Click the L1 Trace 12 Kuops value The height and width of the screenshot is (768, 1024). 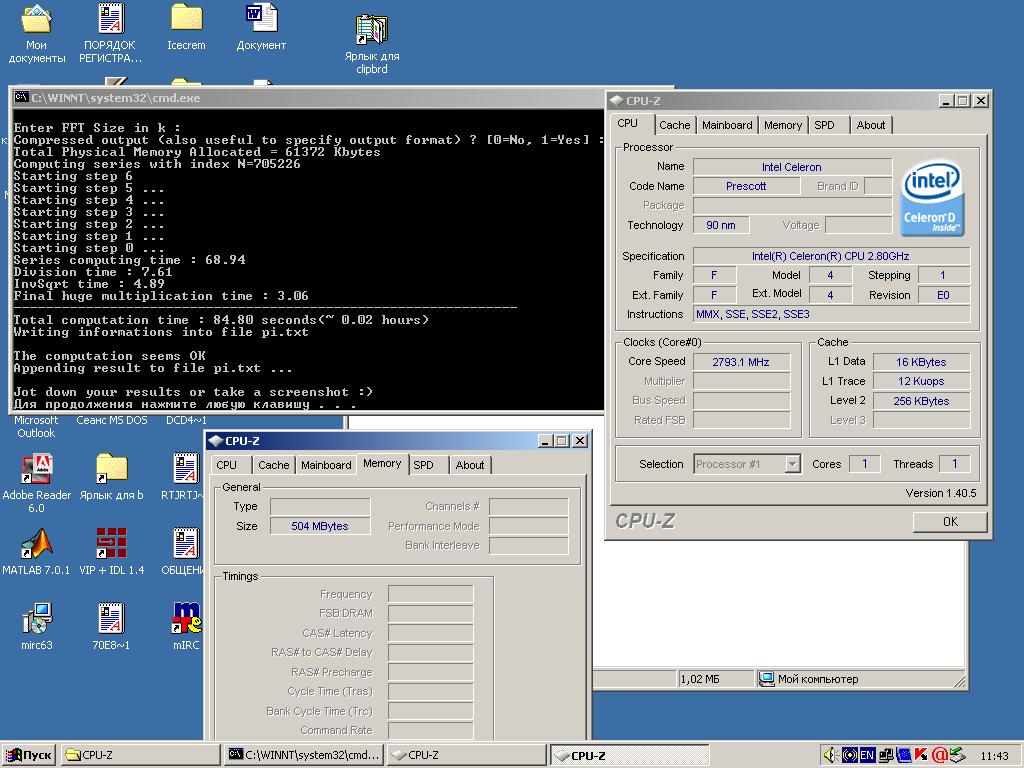[x=921, y=381]
